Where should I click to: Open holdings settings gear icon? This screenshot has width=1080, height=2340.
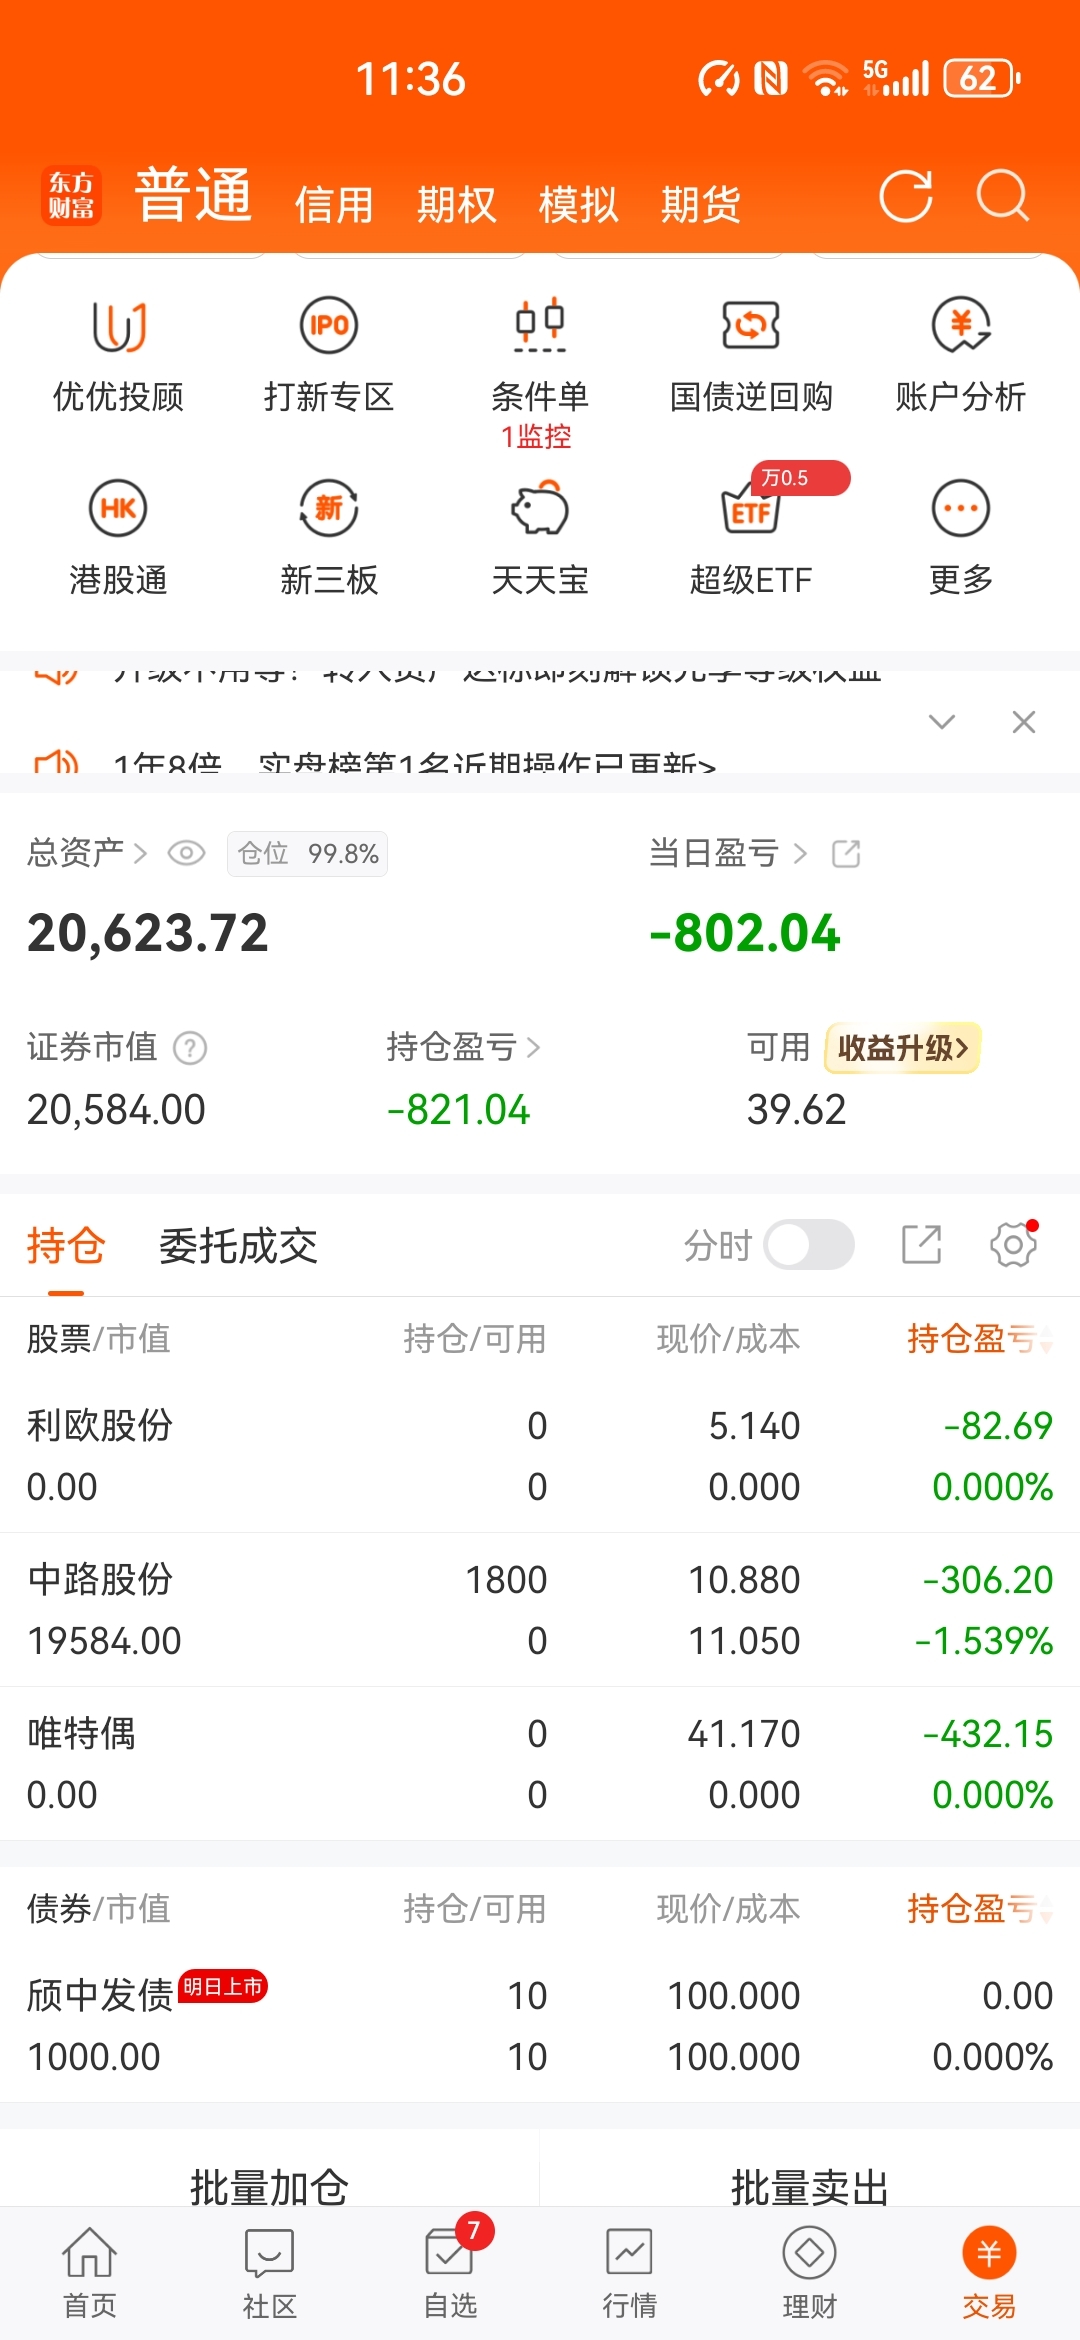pos(1013,1245)
